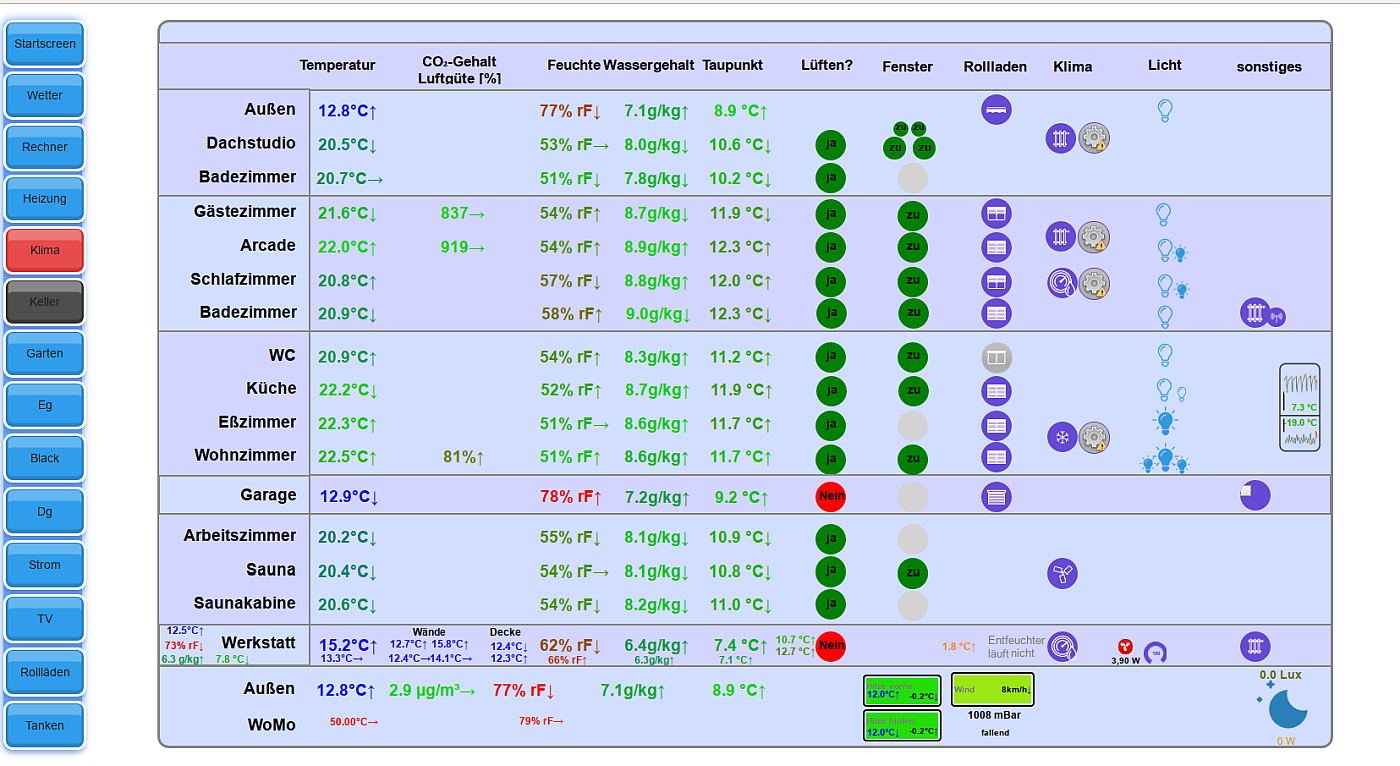Open the Werkstatt radiator icon under sonstiges
The height and width of the screenshot is (766, 1400).
coord(1255,646)
